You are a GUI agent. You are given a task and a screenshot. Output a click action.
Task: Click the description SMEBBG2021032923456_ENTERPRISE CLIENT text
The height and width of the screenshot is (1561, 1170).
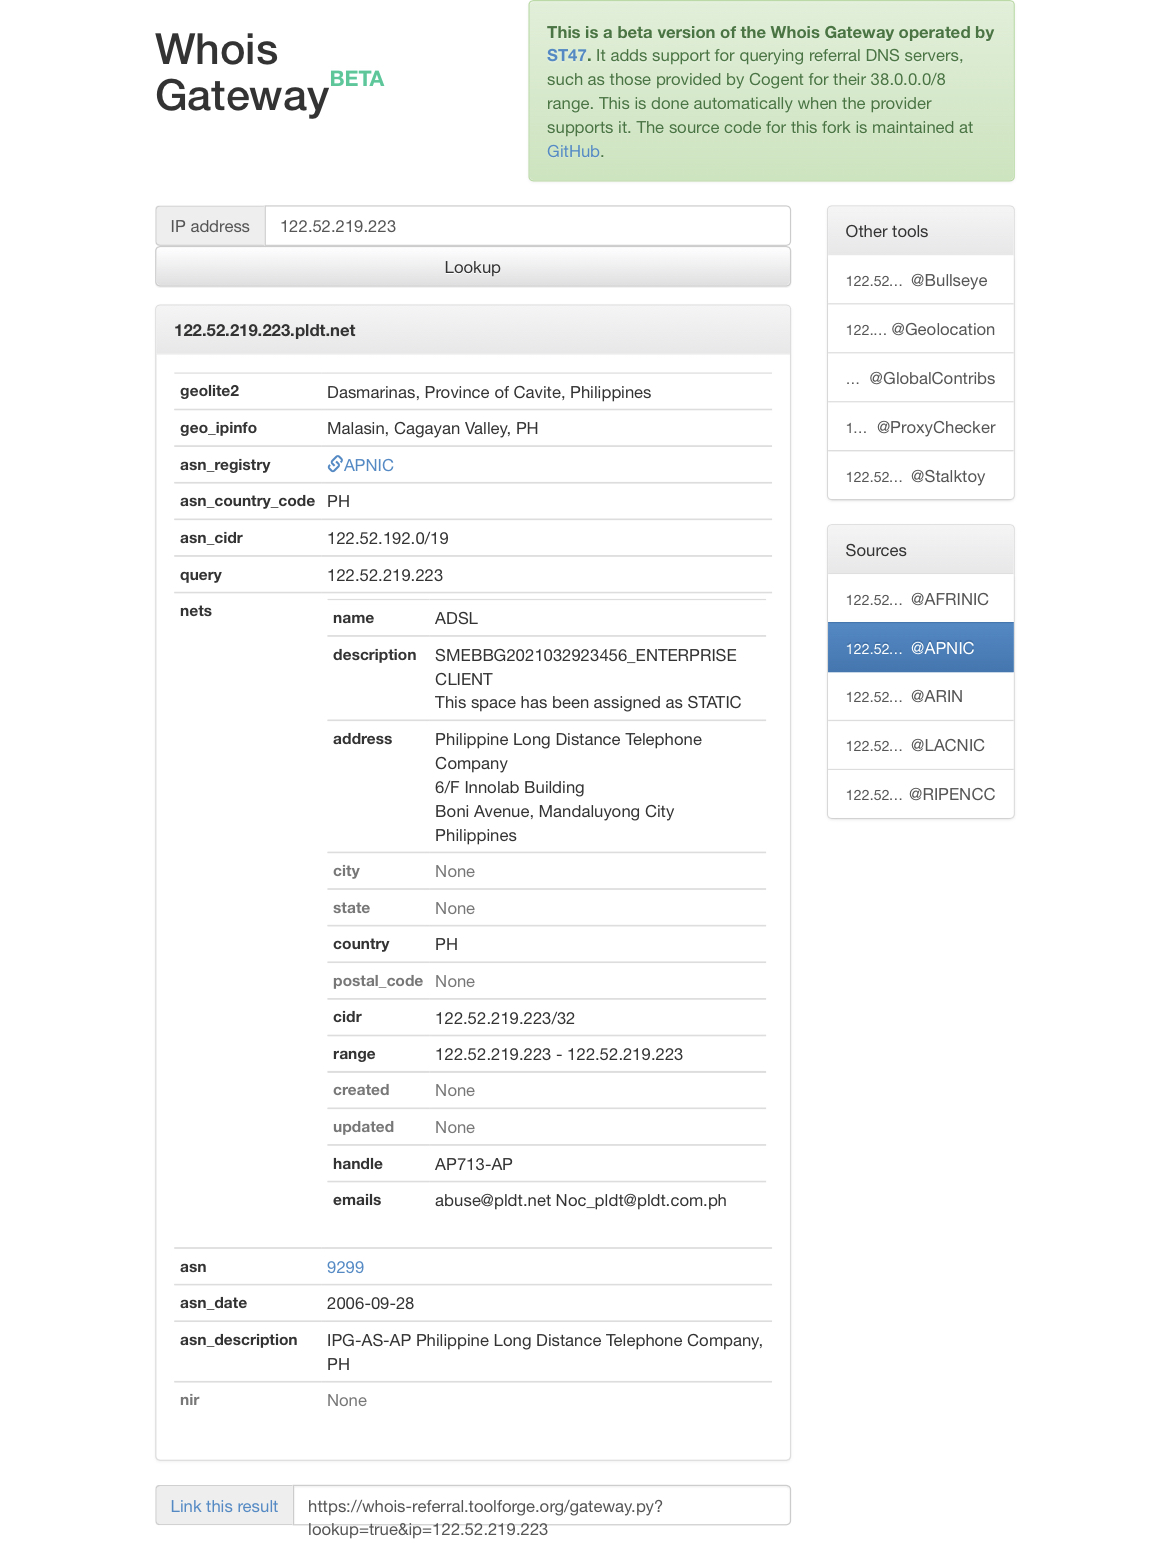(586, 667)
